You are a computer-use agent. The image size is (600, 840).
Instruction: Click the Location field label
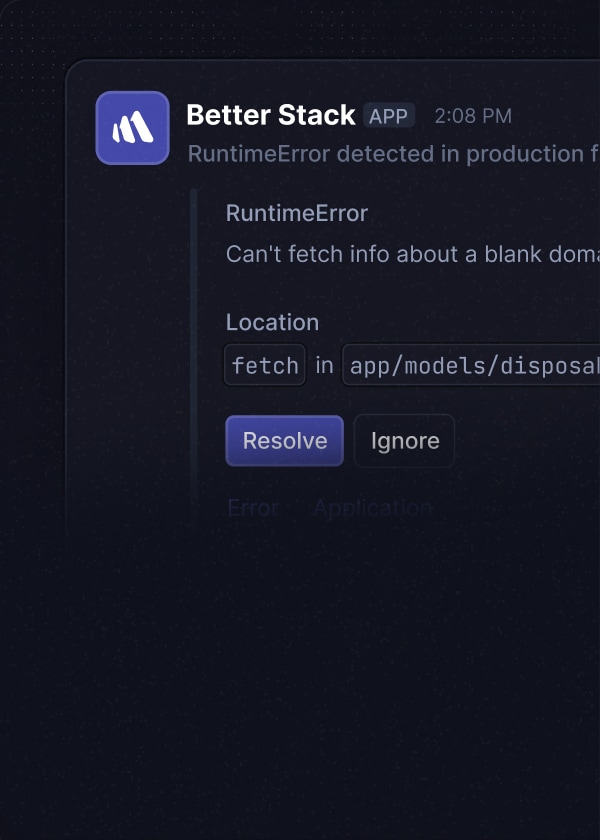coord(272,322)
